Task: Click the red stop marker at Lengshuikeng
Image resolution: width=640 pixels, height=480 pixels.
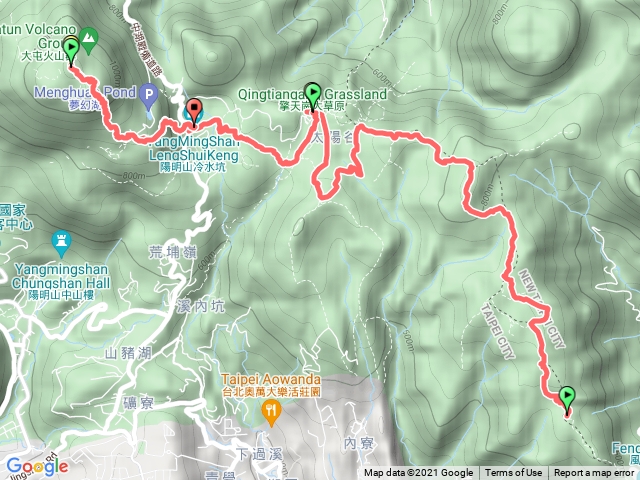Action: coord(194,110)
